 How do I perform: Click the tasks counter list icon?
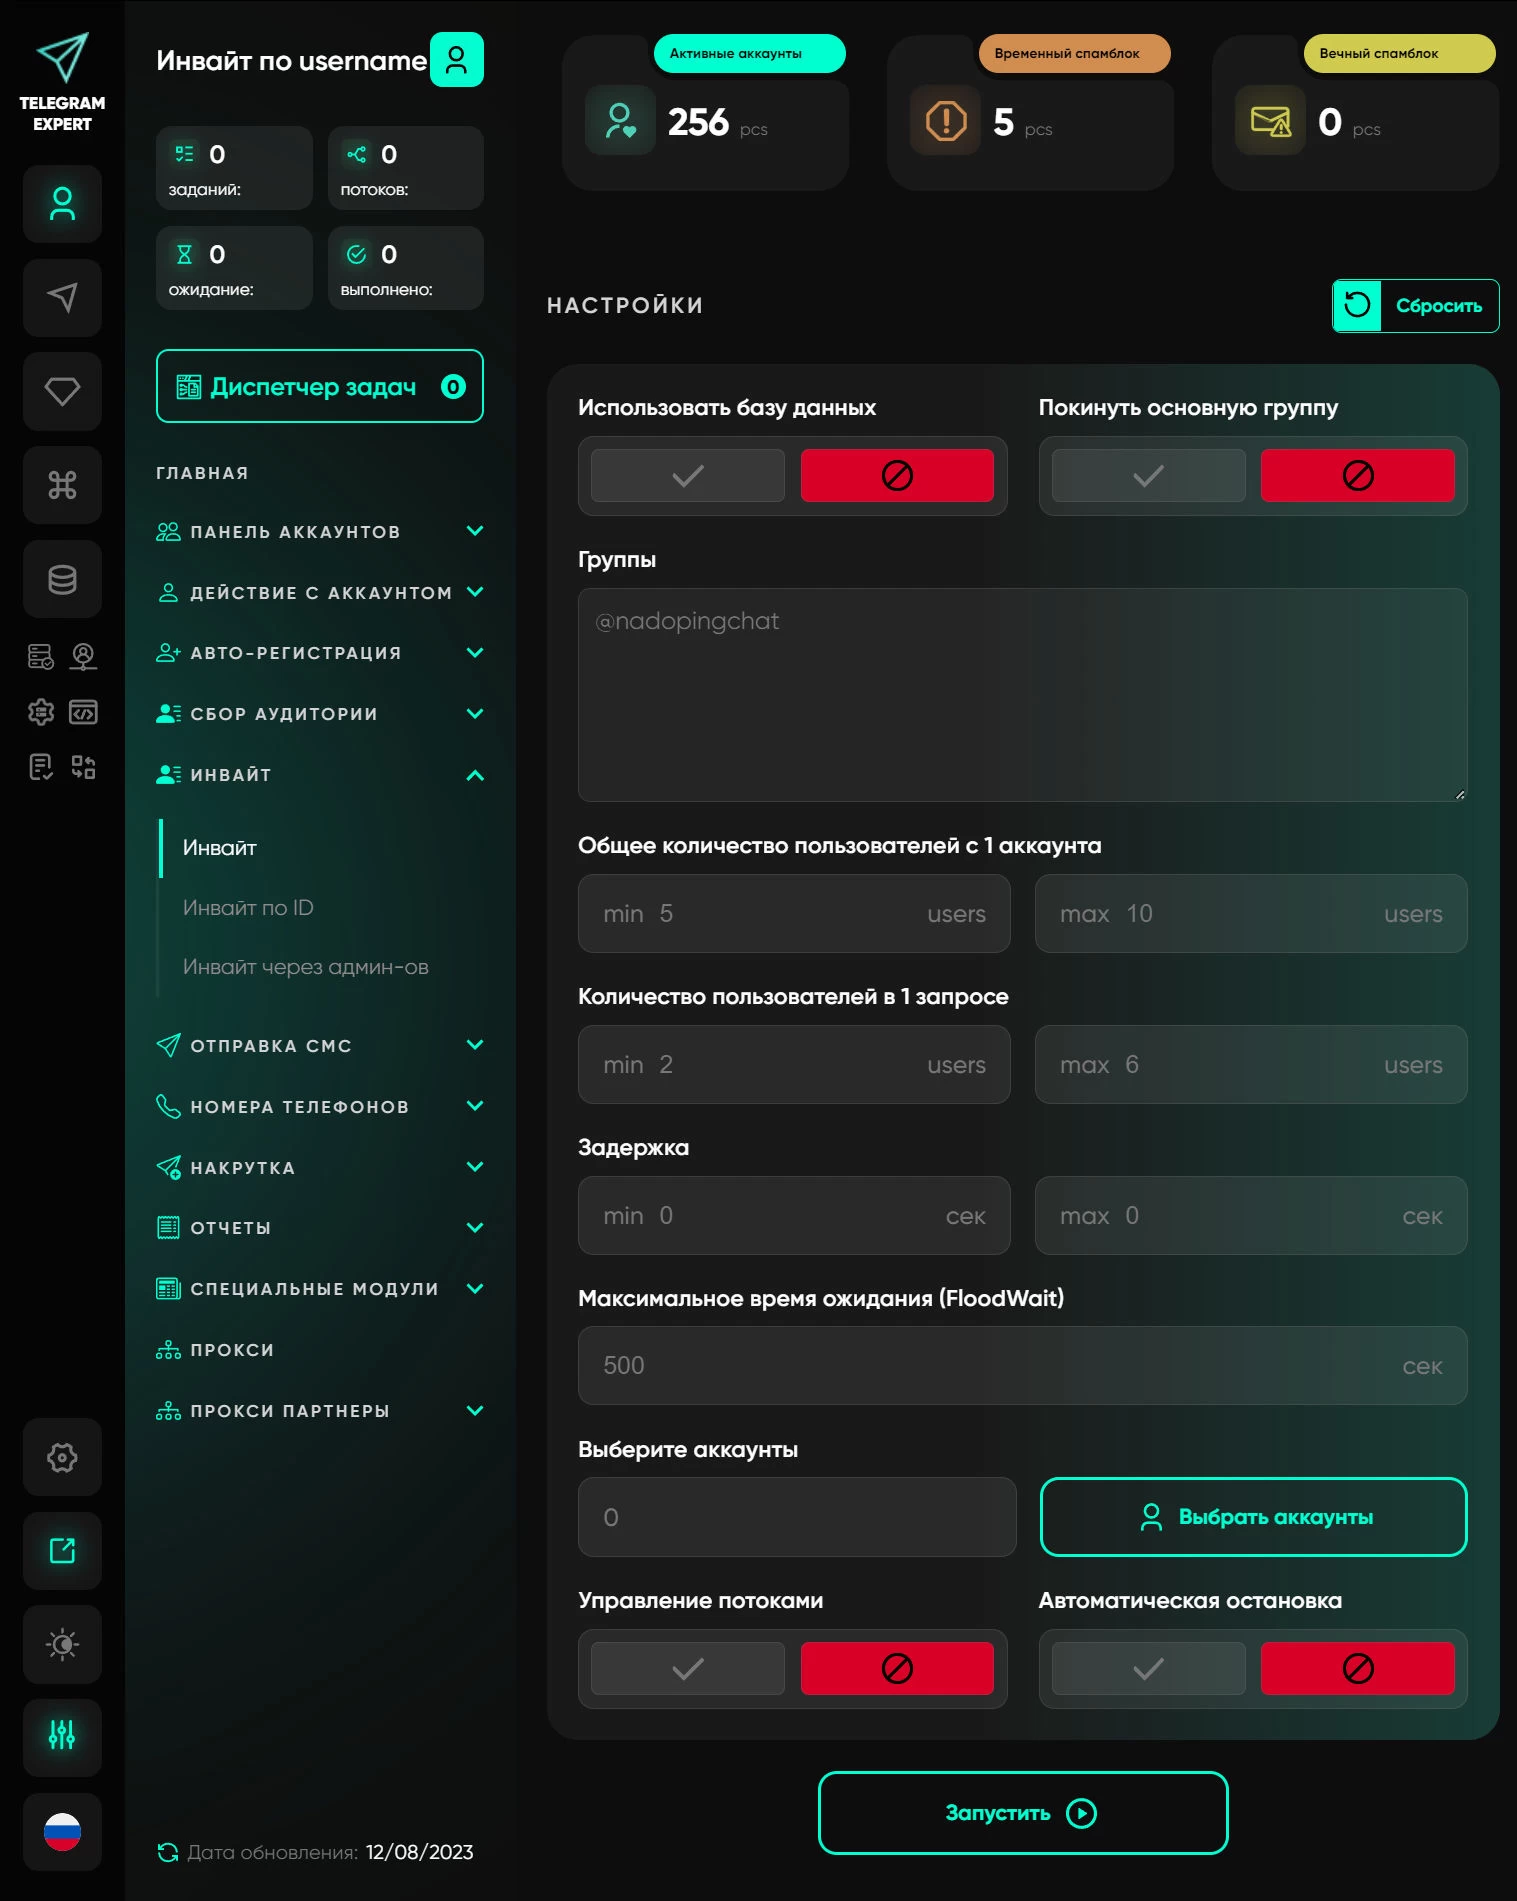click(x=185, y=154)
